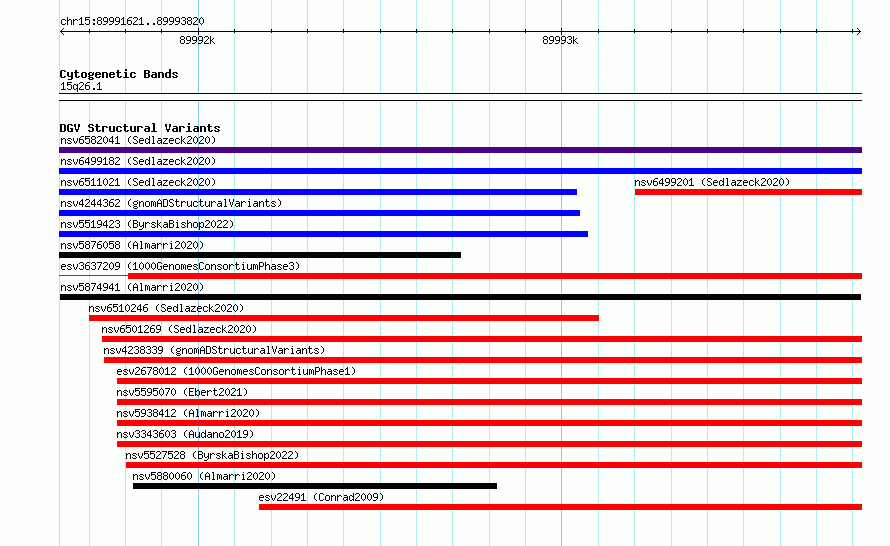Image resolution: width=890 pixels, height=546 pixels.
Task: Click the nsv5527528 (ByrskaBishop2022) label
Action: [212, 455]
